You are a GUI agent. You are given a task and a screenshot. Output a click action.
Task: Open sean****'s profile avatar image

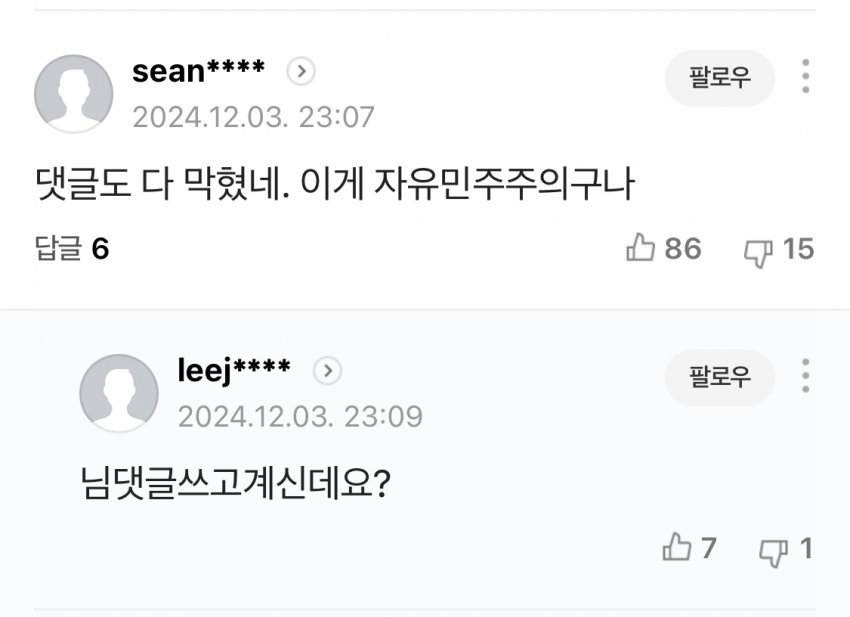pyautogui.click(x=77, y=93)
